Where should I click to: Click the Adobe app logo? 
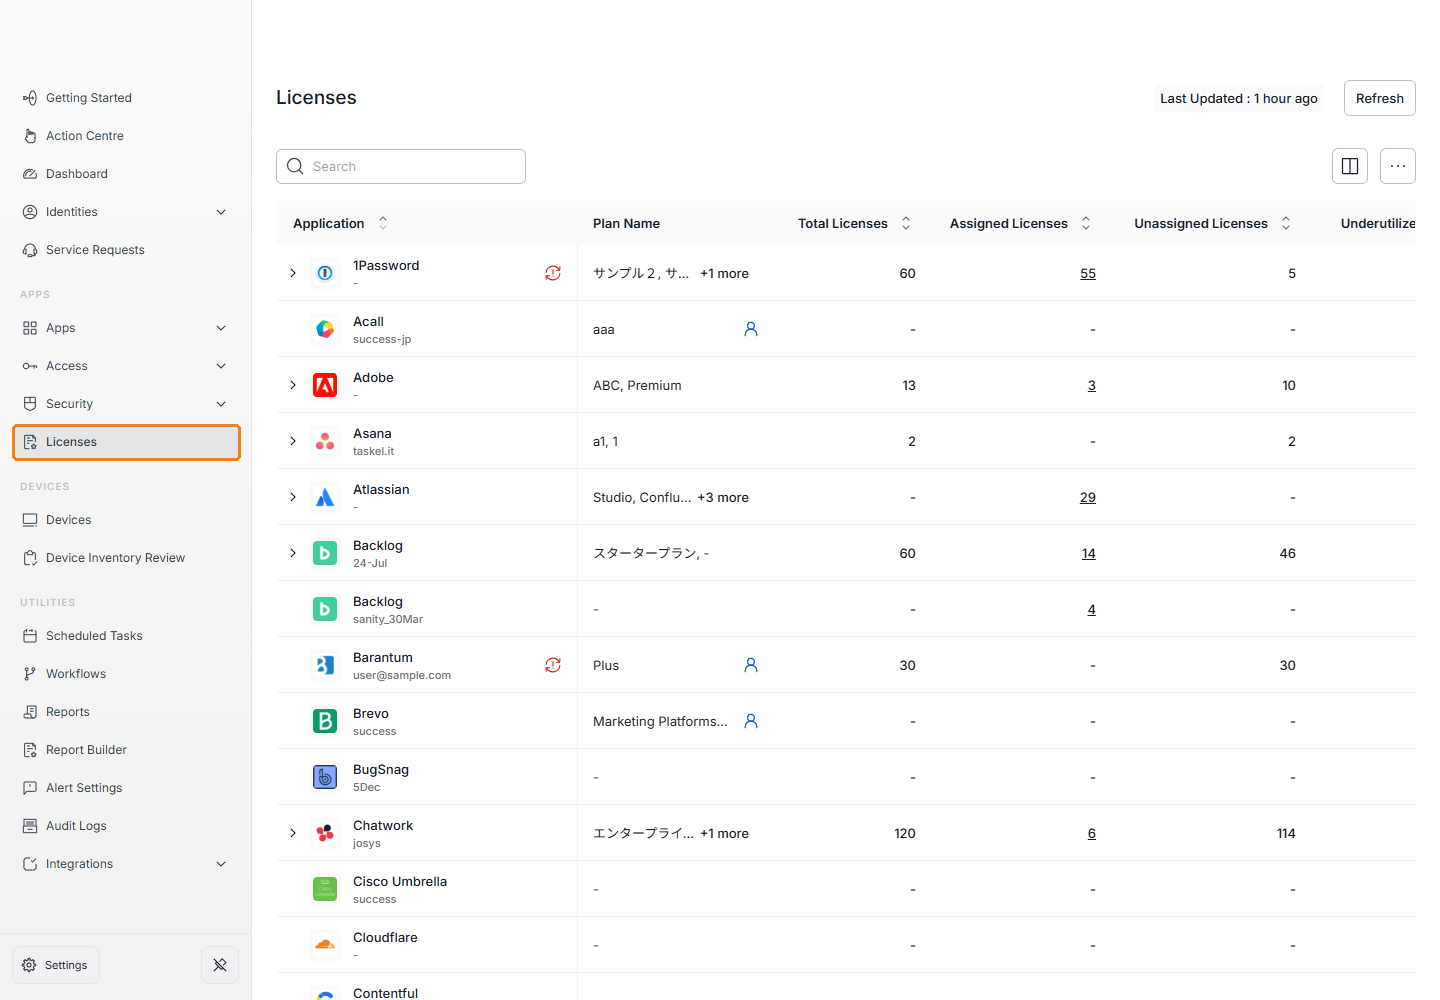pyautogui.click(x=325, y=385)
